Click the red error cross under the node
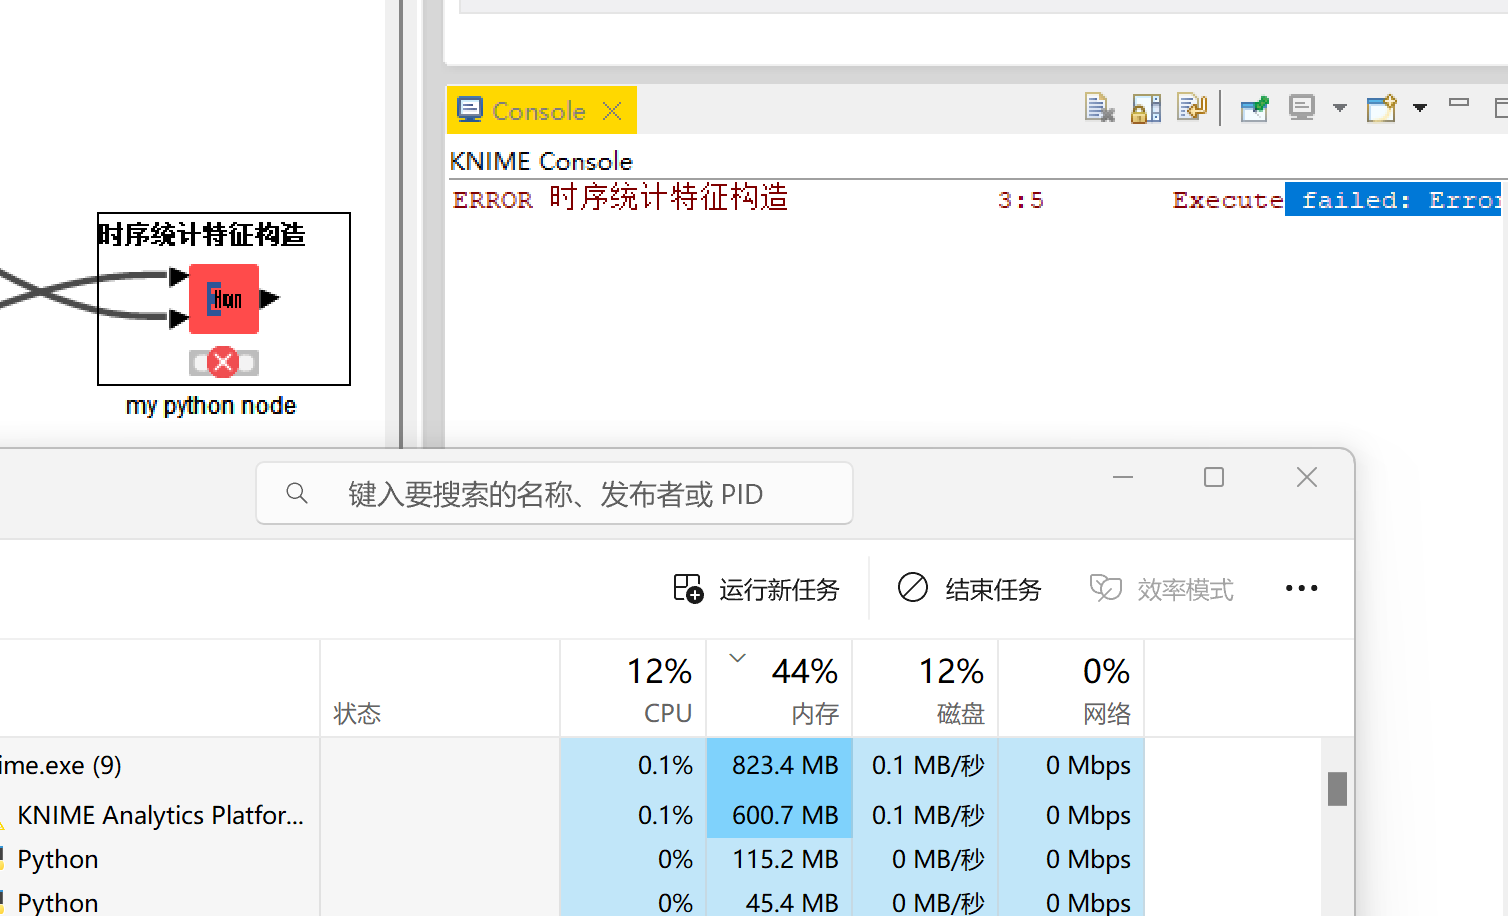1508x916 pixels. (x=223, y=362)
